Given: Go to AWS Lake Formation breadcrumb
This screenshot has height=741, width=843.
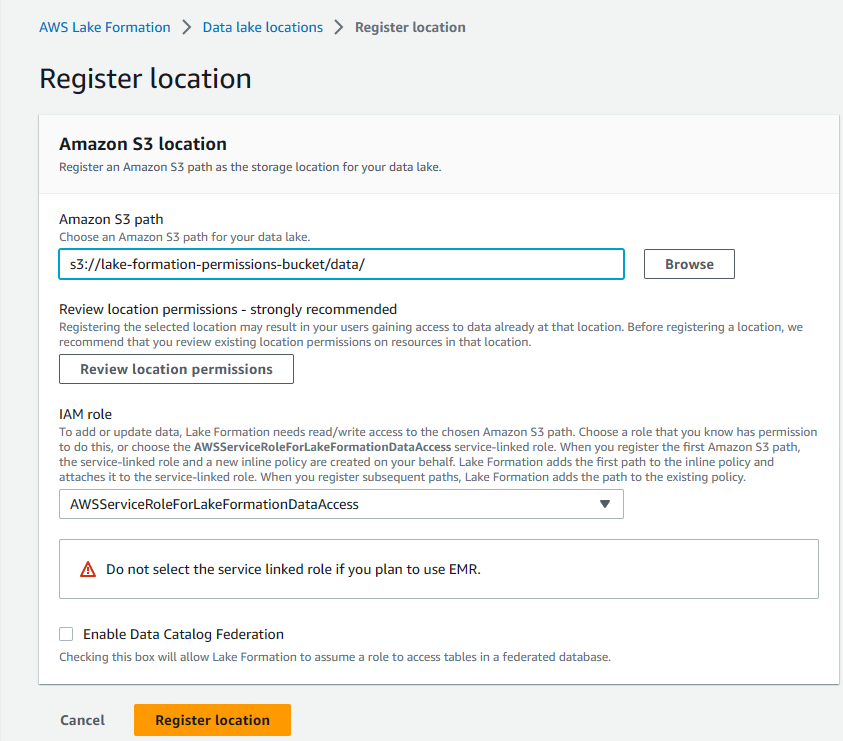Looking at the screenshot, I should [105, 27].
